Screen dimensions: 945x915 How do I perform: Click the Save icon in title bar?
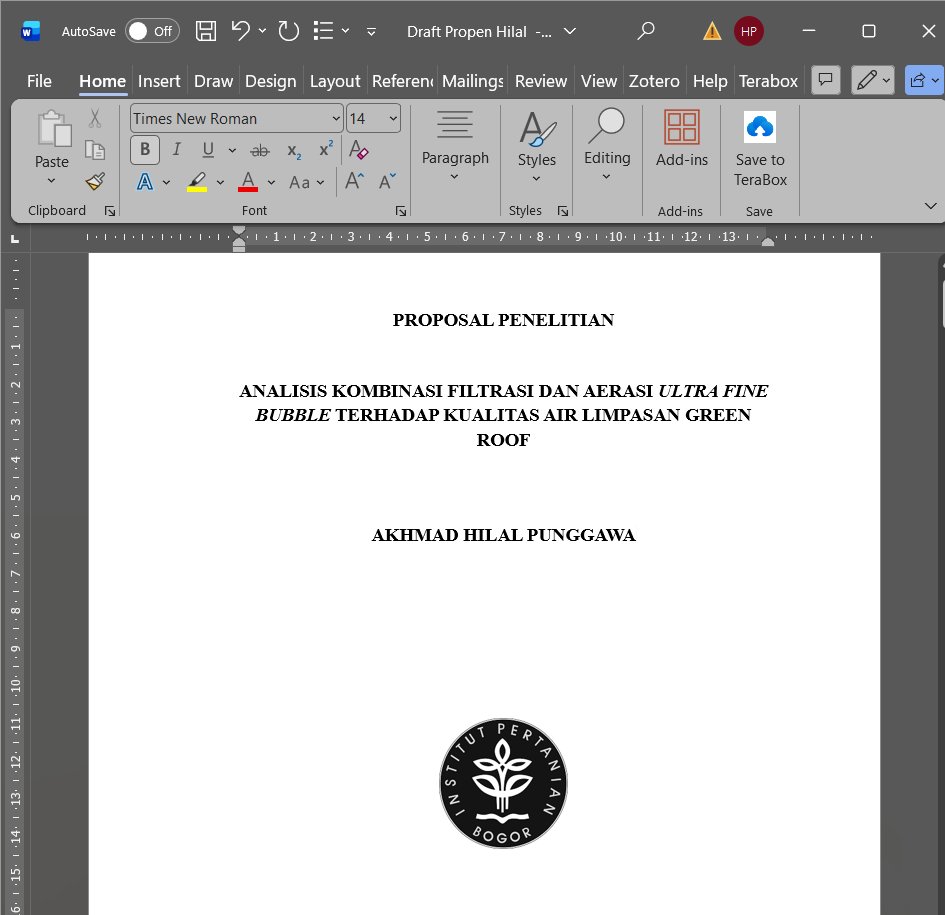(206, 31)
